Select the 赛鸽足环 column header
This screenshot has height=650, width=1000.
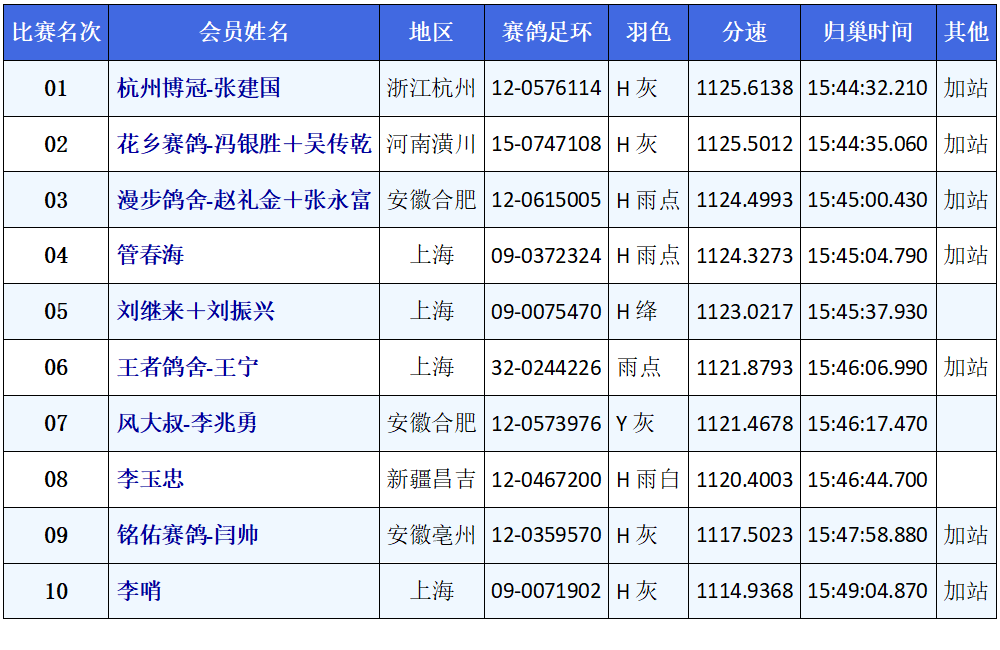(x=546, y=32)
